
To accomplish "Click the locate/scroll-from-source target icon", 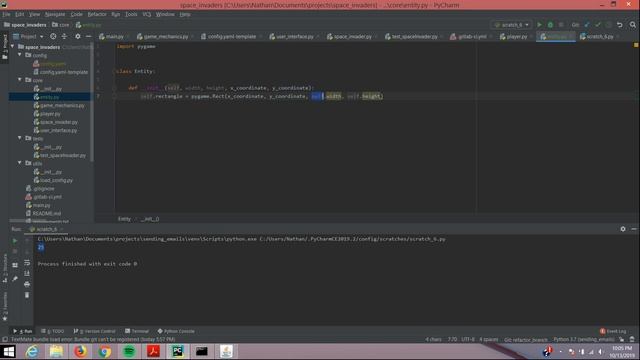I will pyautogui.click(x=53, y=36).
